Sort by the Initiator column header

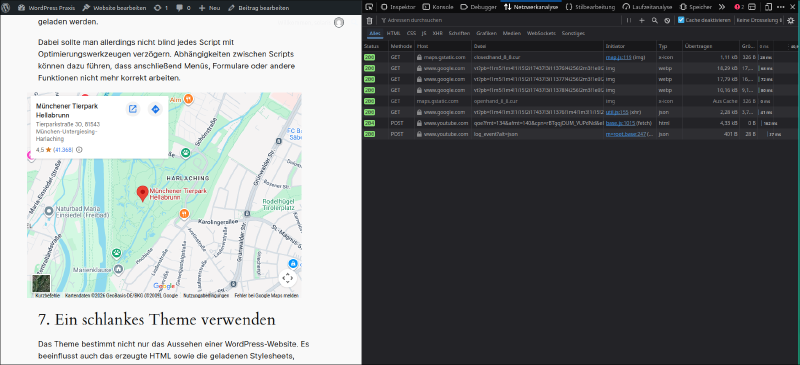pyautogui.click(x=630, y=46)
